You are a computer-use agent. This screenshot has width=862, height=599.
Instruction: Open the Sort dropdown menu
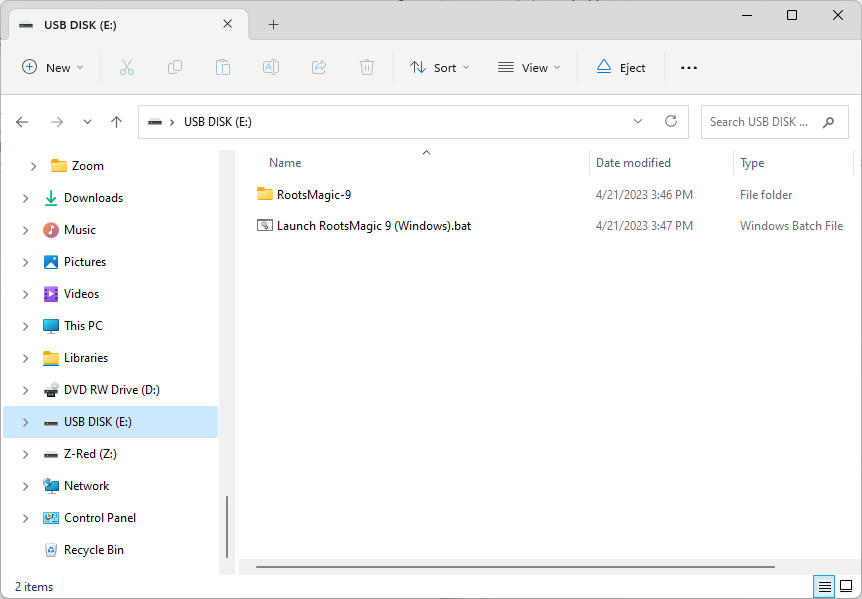click(x=440, y=67)
